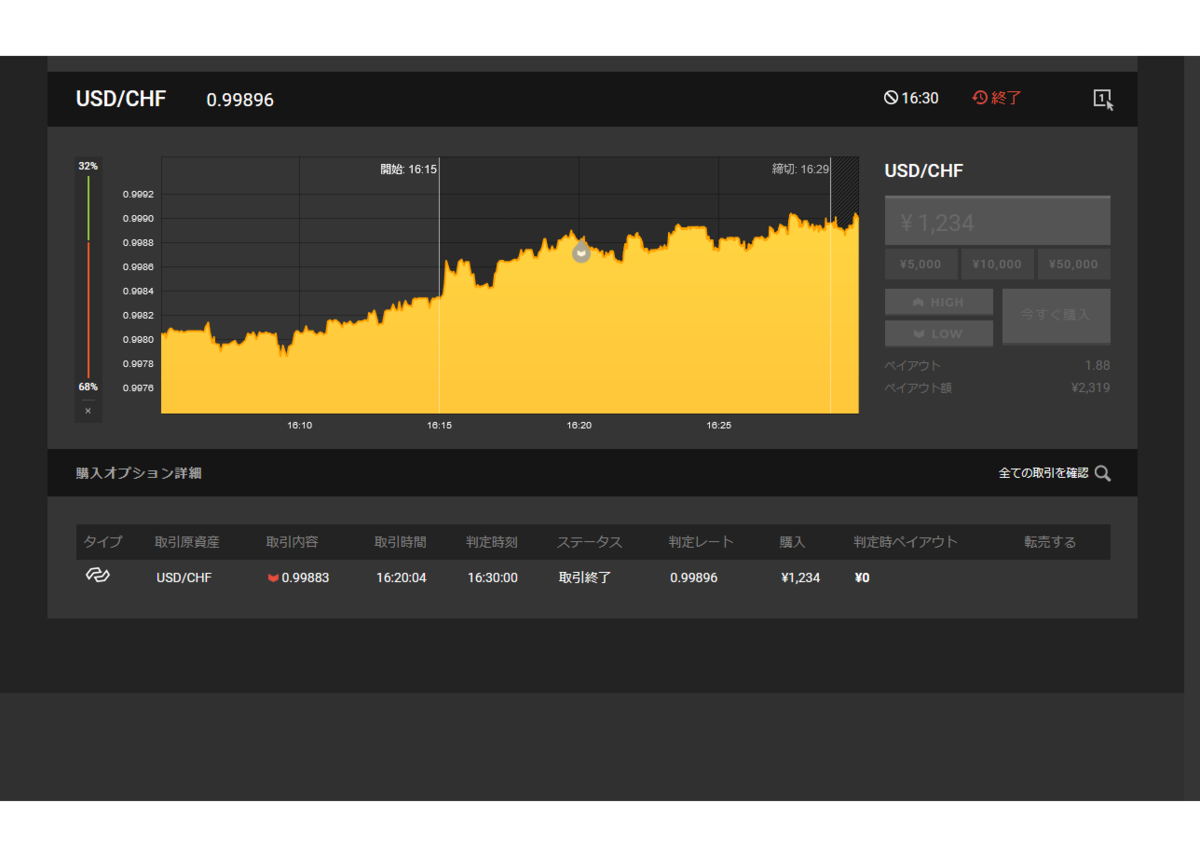Screen dimensions: 1200x856
Task: Choose the ¥50,000 amount preset
Action: pos(1074,264)
